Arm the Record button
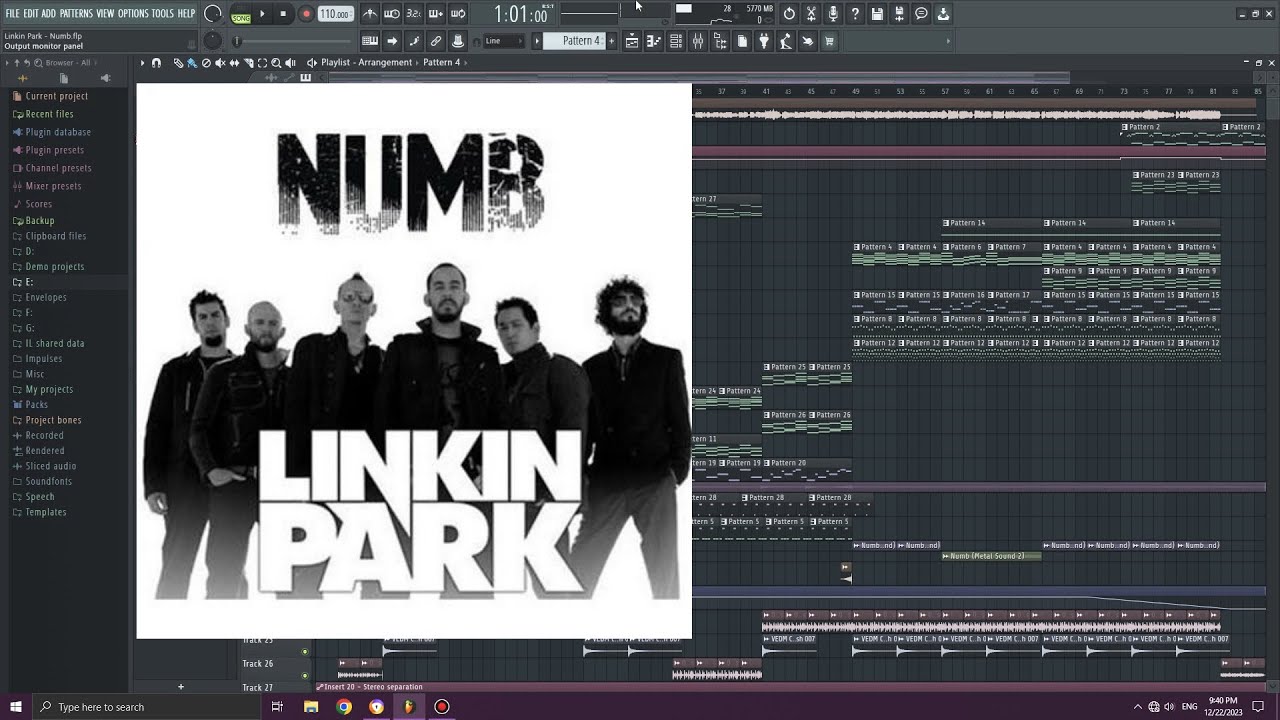The width and height of the screenshot is (1280, 720). point(306,14)
